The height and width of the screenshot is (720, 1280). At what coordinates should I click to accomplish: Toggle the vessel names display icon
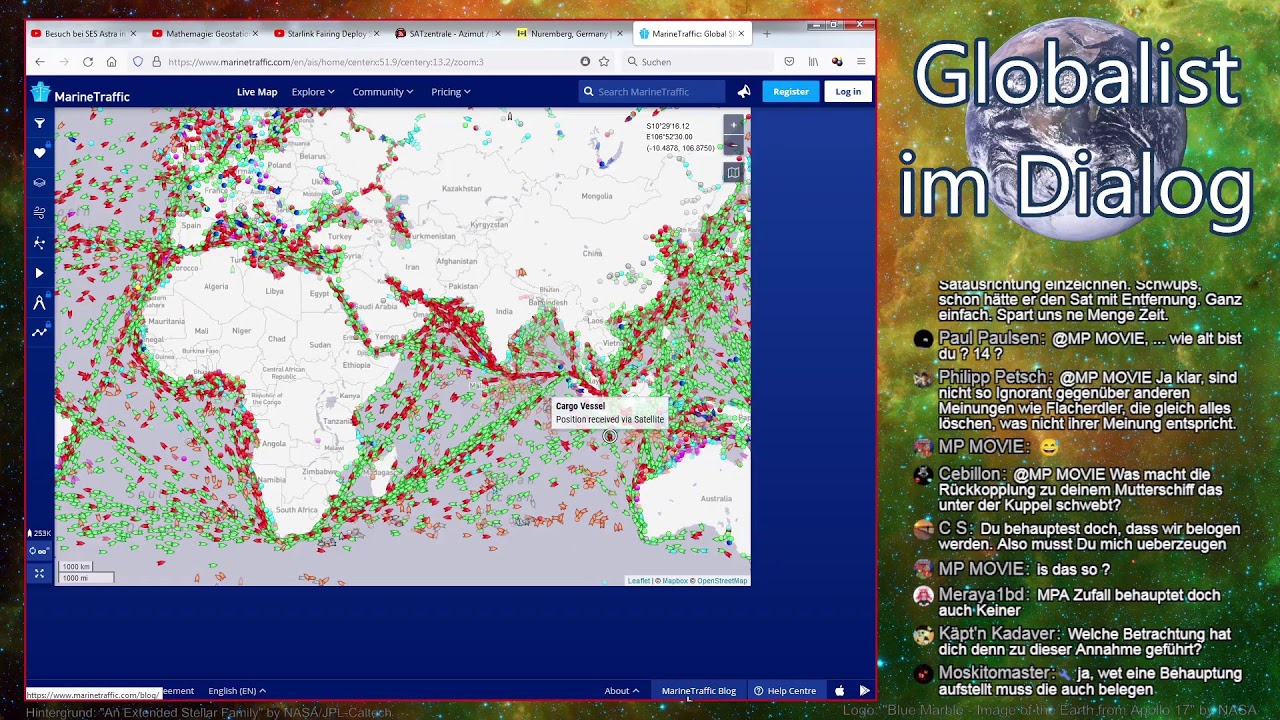coord(40,551)
